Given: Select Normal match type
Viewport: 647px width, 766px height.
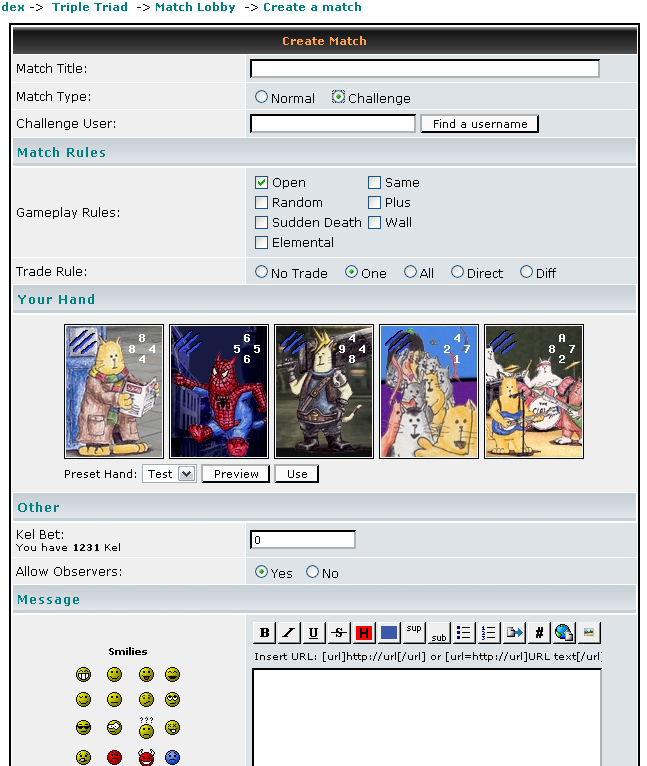Looking at the screenshot, I should click(261, 97).
